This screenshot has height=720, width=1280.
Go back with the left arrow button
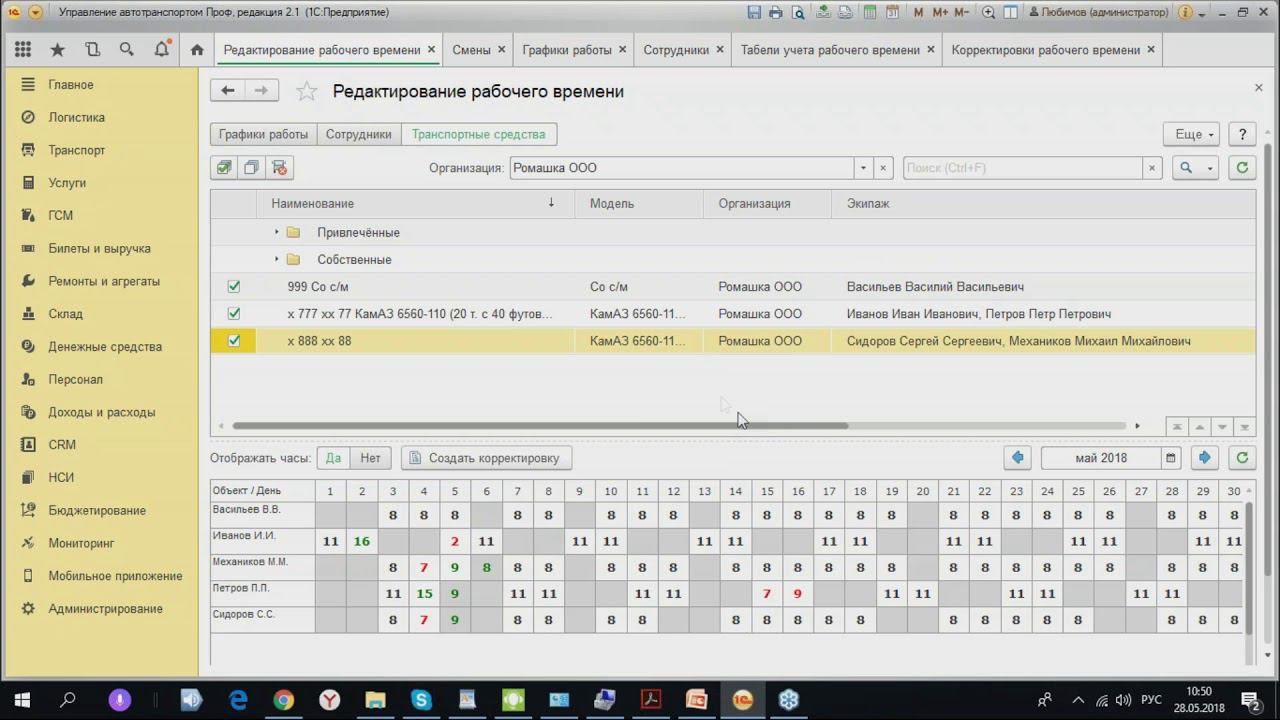[x=228, y=91]
